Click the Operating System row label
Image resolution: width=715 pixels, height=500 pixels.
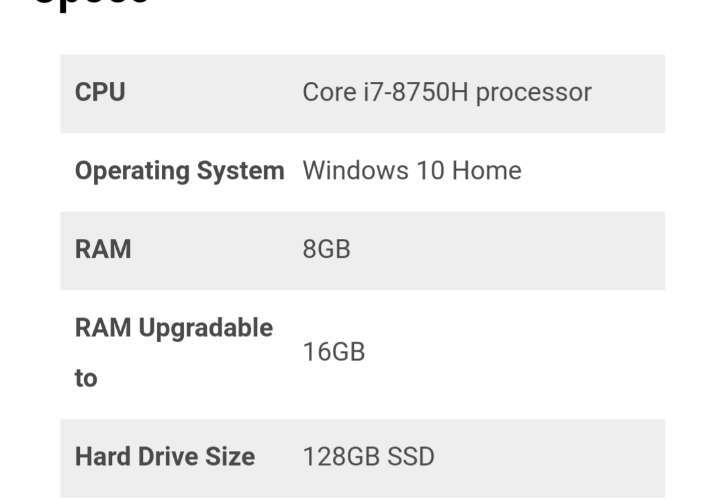point(179,171)
